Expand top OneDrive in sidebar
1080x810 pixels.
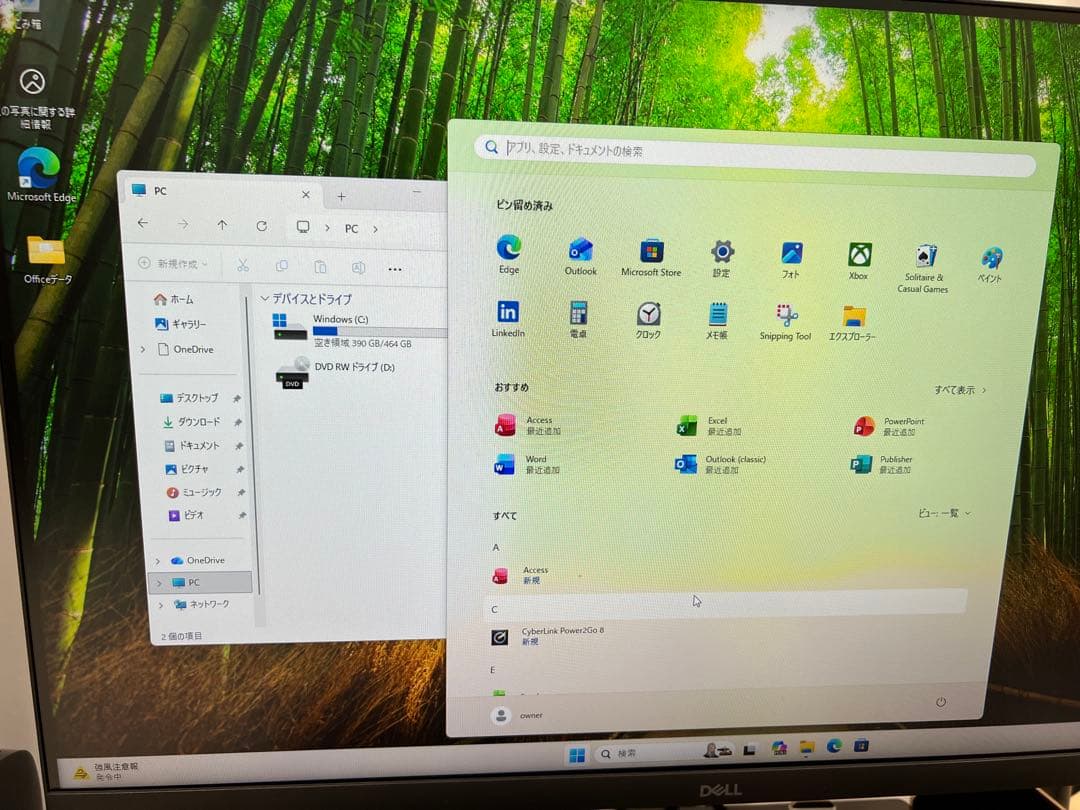[143, 349]
